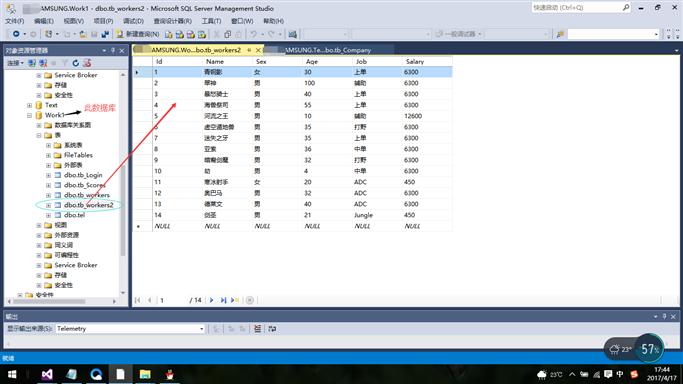Click the Salary column header

[415, 61]
